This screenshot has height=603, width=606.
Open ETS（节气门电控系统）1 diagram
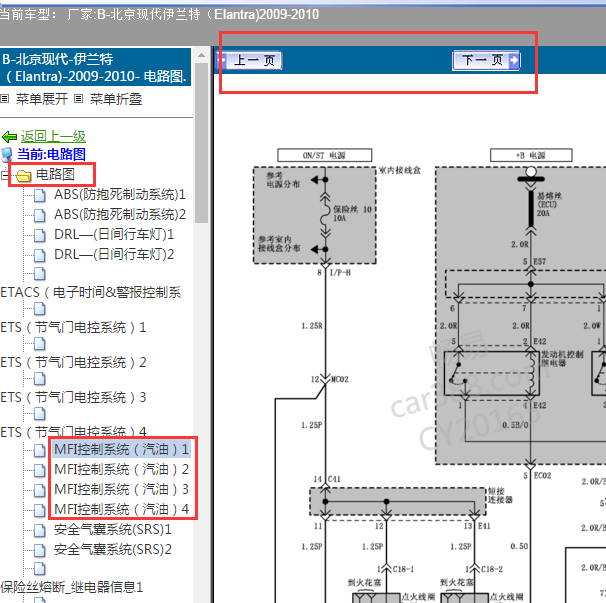pos(73,327)
